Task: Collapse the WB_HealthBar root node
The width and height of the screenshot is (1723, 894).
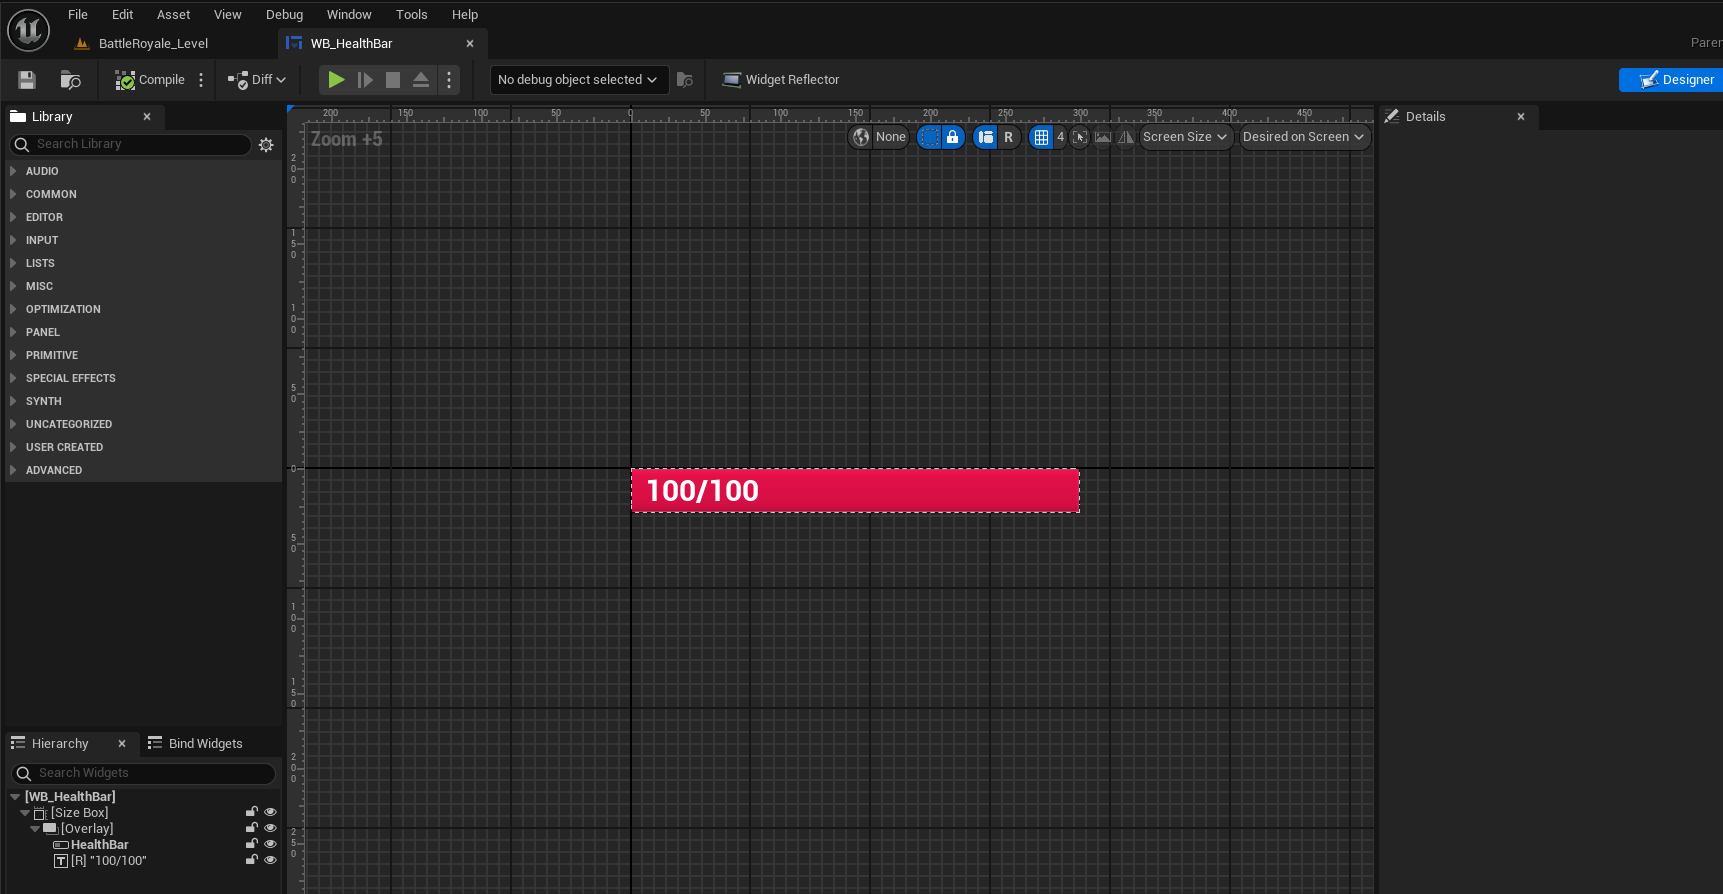Action: [x=15, y=797]
